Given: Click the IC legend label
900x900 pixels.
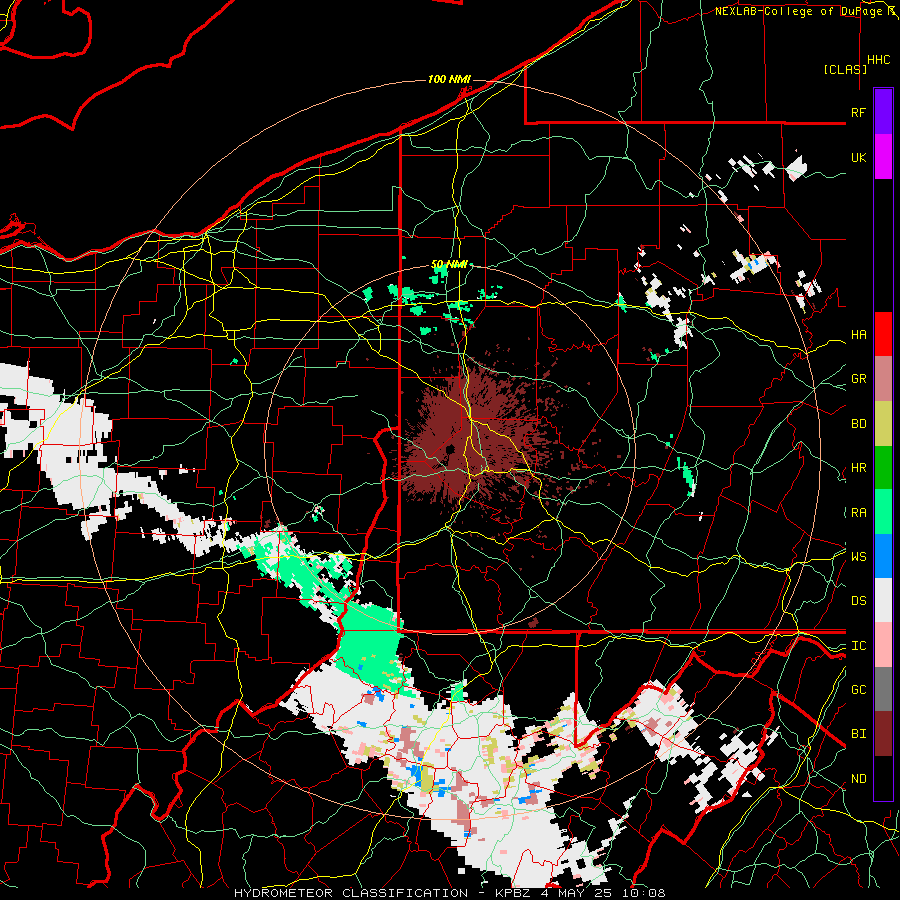Looking at the screenshot, I should (x=858, y=646).
